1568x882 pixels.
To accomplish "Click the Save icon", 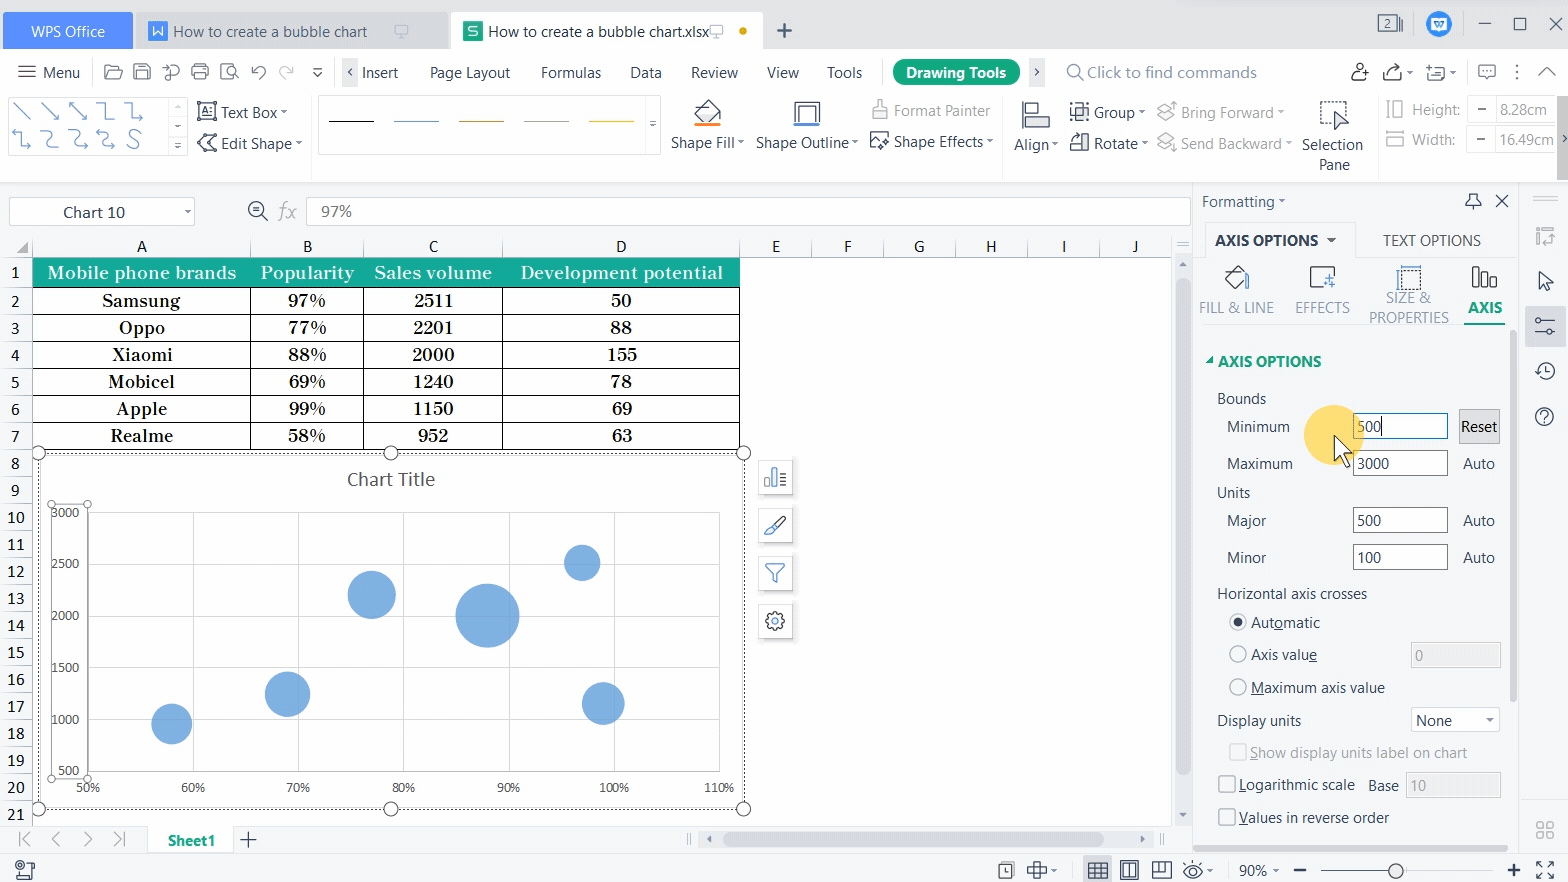I will [x=142, y=72].
